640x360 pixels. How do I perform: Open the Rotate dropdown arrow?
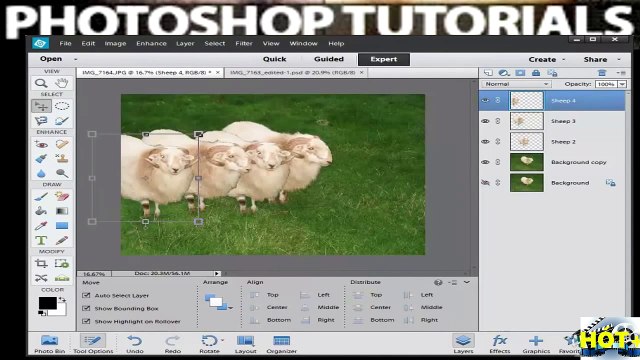pyautogui.click(x=222, y=340)
